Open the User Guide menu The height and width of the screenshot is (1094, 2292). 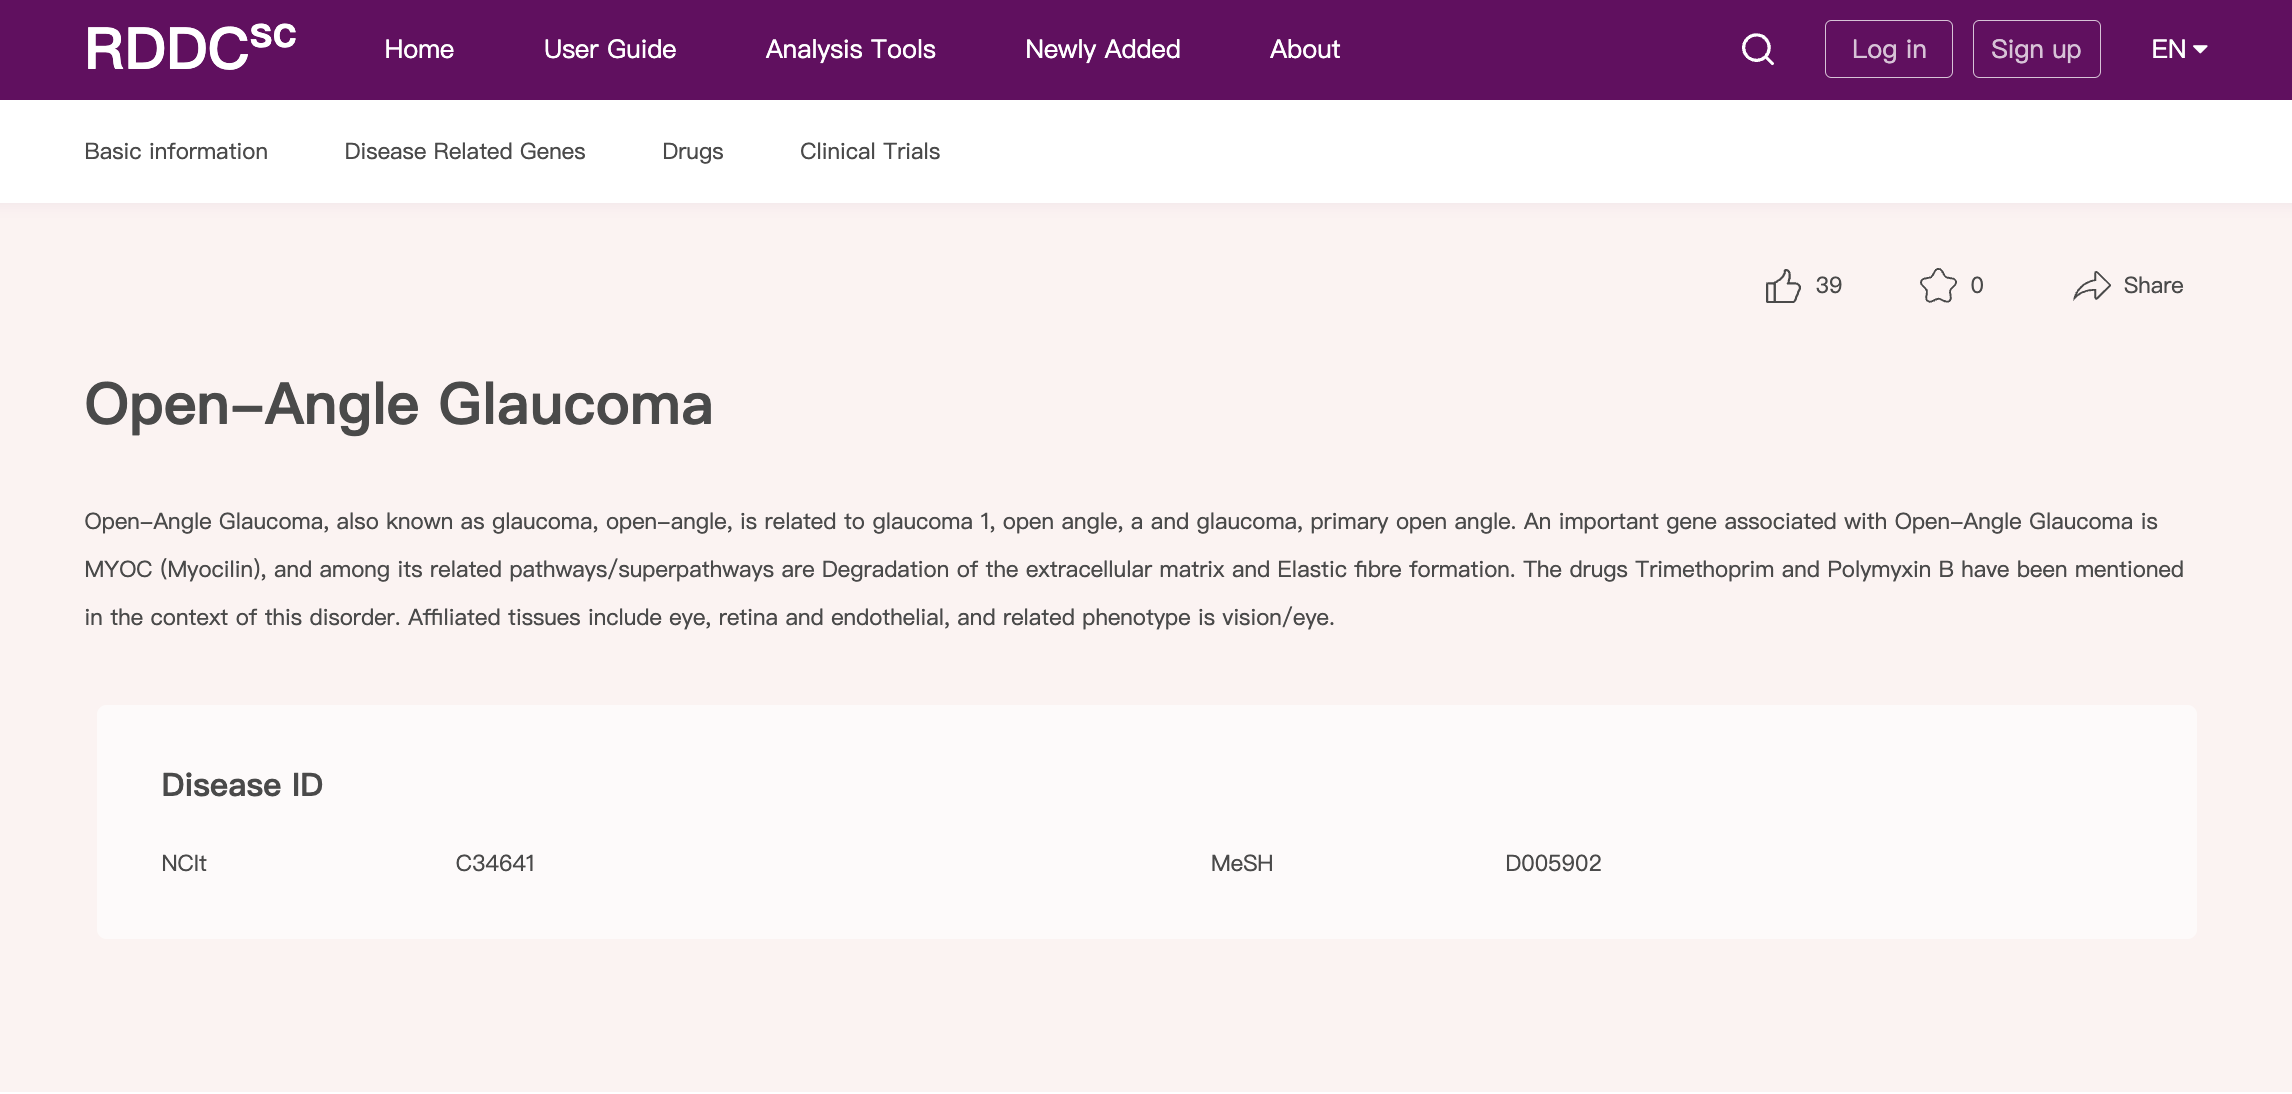[x=609, y=49]
